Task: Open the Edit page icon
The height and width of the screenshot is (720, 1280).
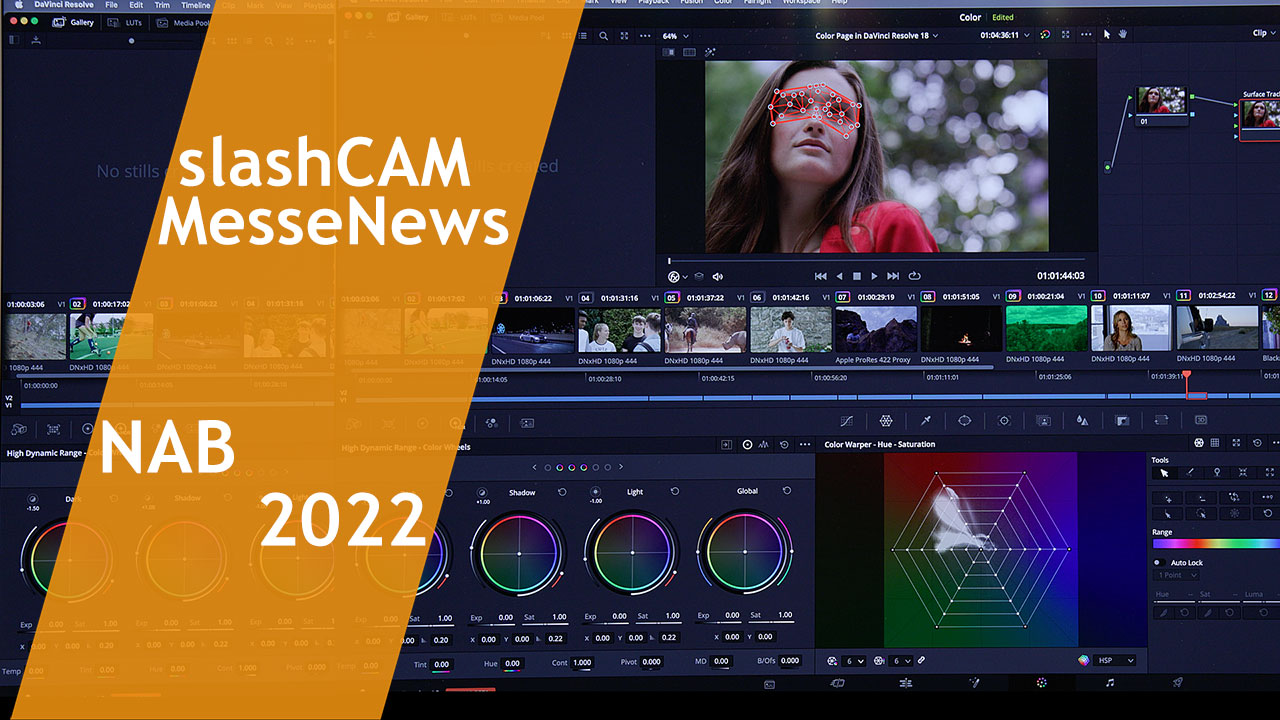Action: point(905,683)
